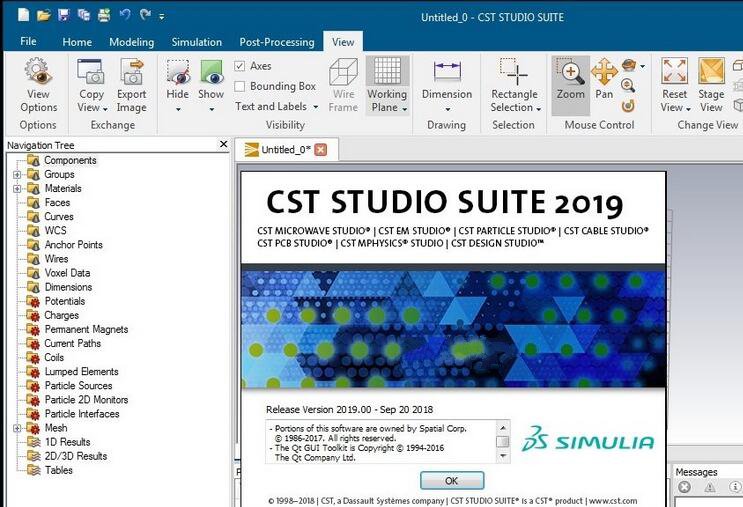The width and height of the screenshot is (743, 507).
Task: Click the warning filter icon in Messages
Action: click(x=709, y=487)
